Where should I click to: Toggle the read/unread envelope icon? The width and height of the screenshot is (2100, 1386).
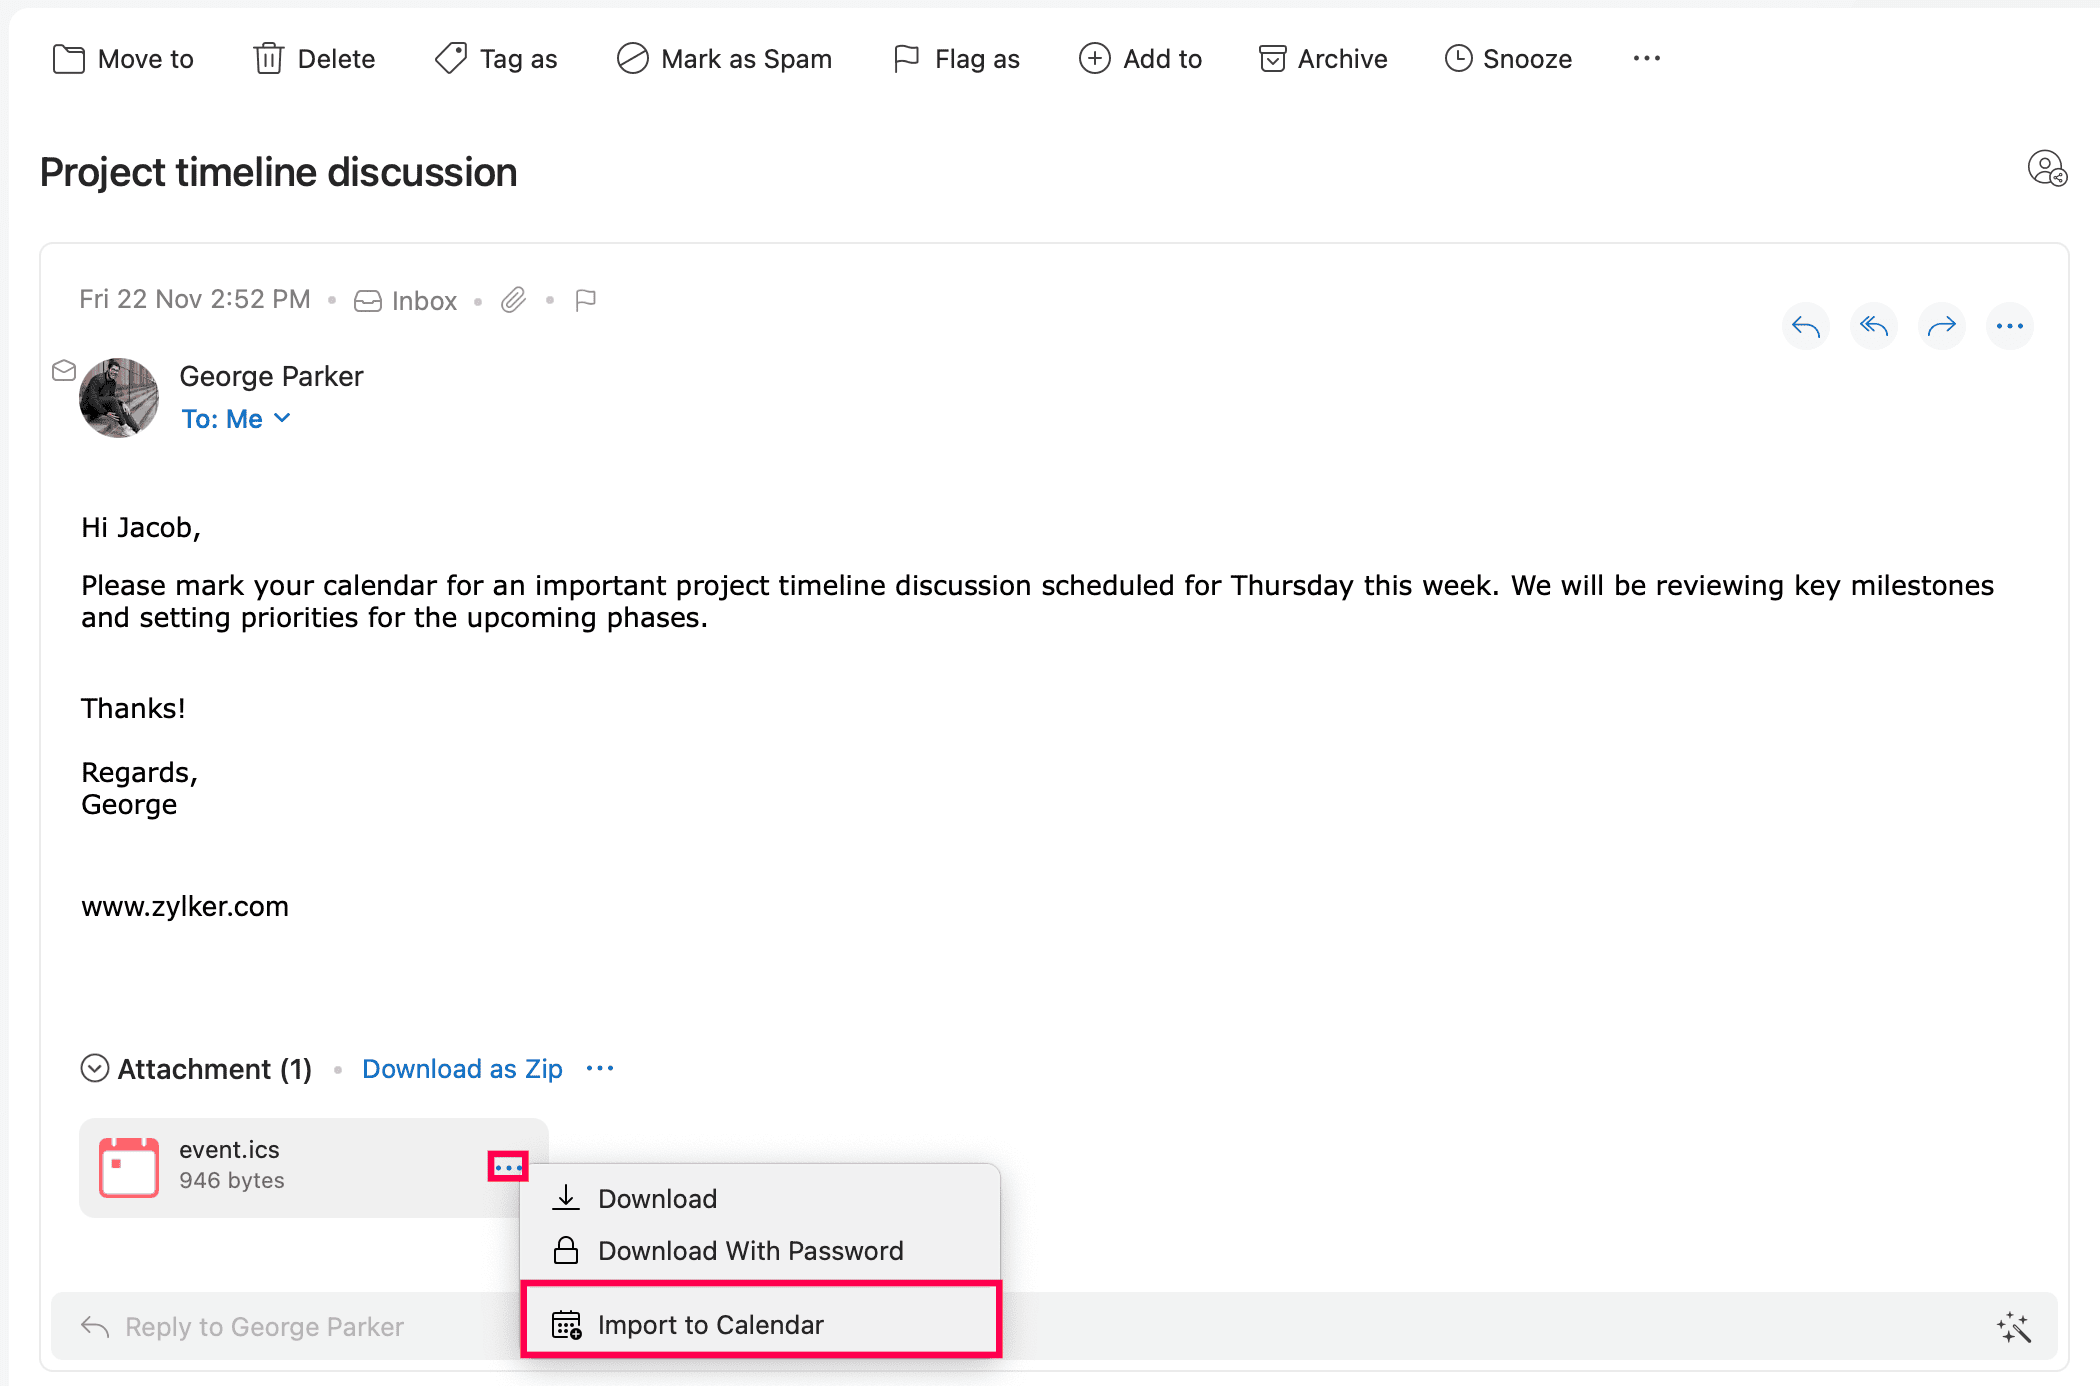pyautogui.click(x=64, y=371)
